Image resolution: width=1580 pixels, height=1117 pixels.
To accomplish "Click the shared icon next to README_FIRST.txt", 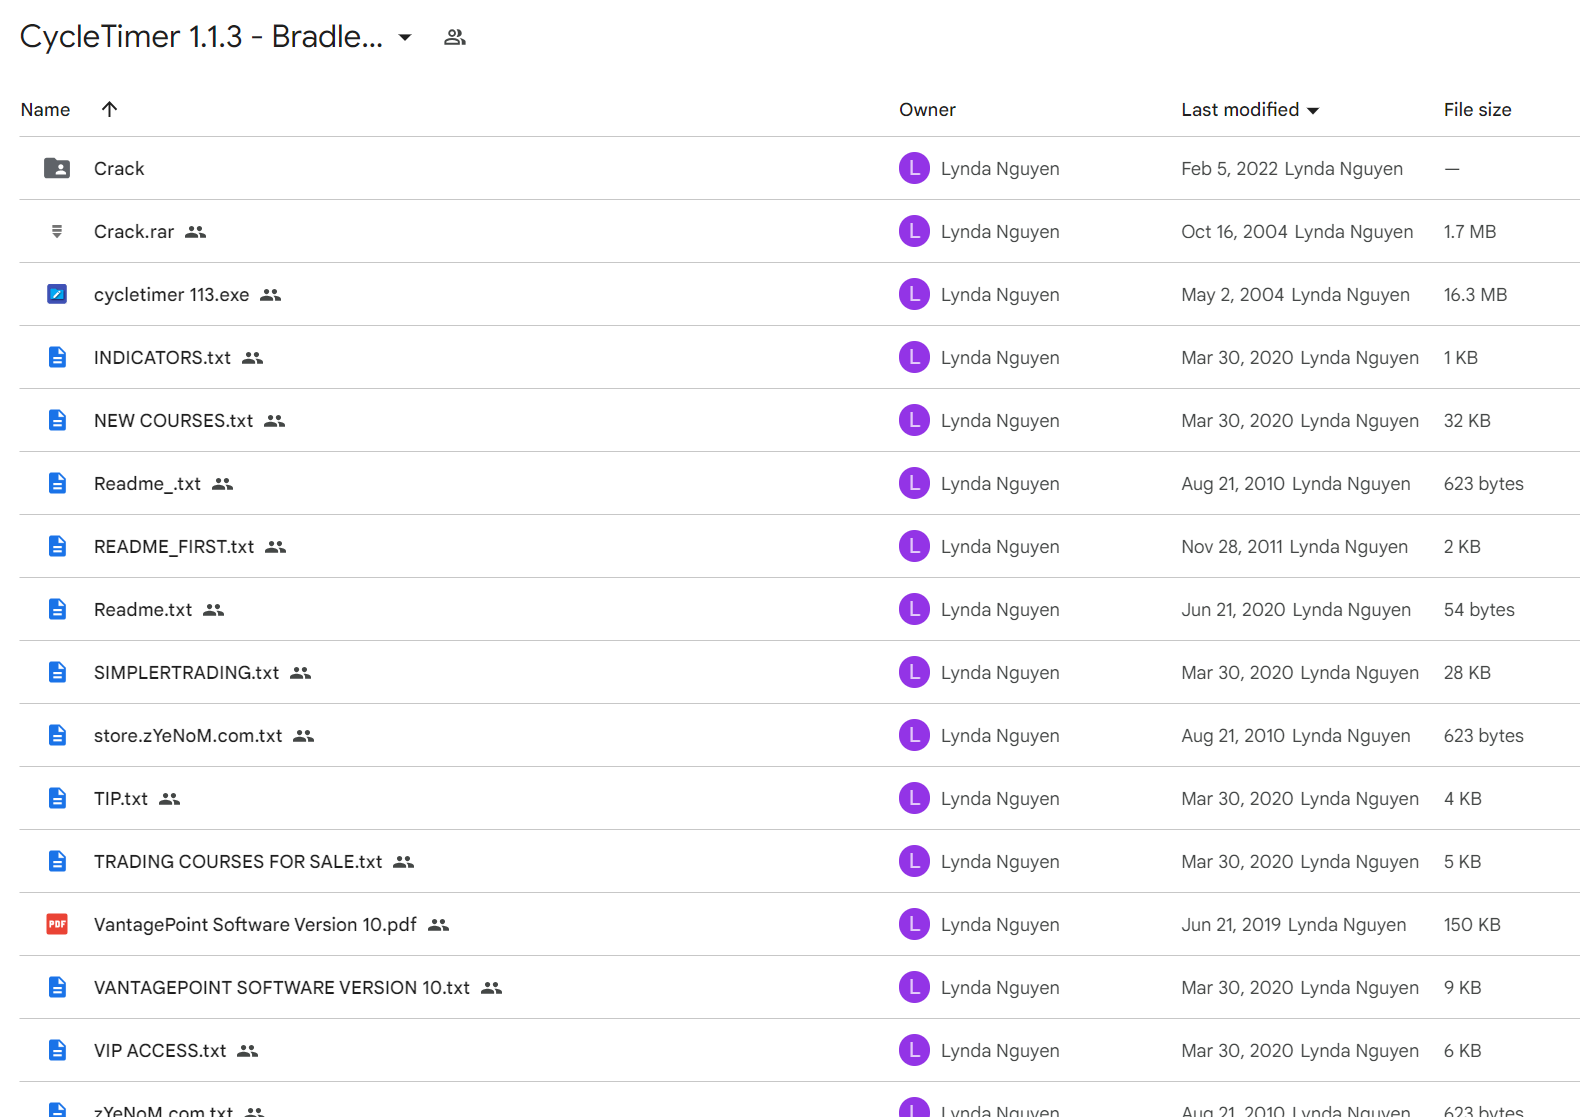I will (276, 547).
